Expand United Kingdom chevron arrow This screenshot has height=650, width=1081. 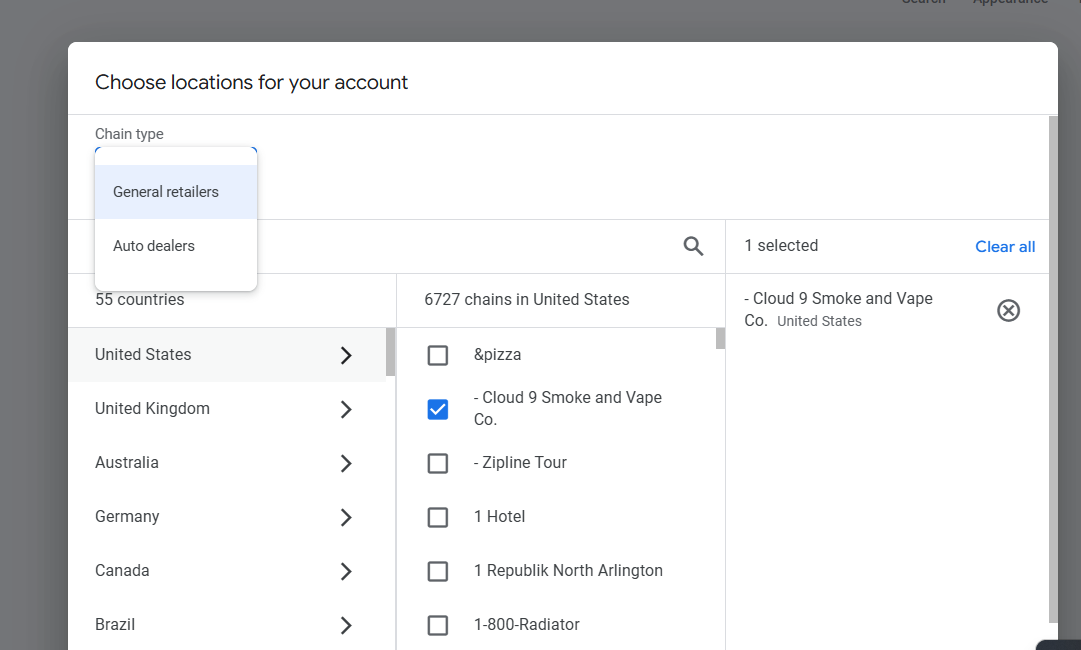pos(346,409)
